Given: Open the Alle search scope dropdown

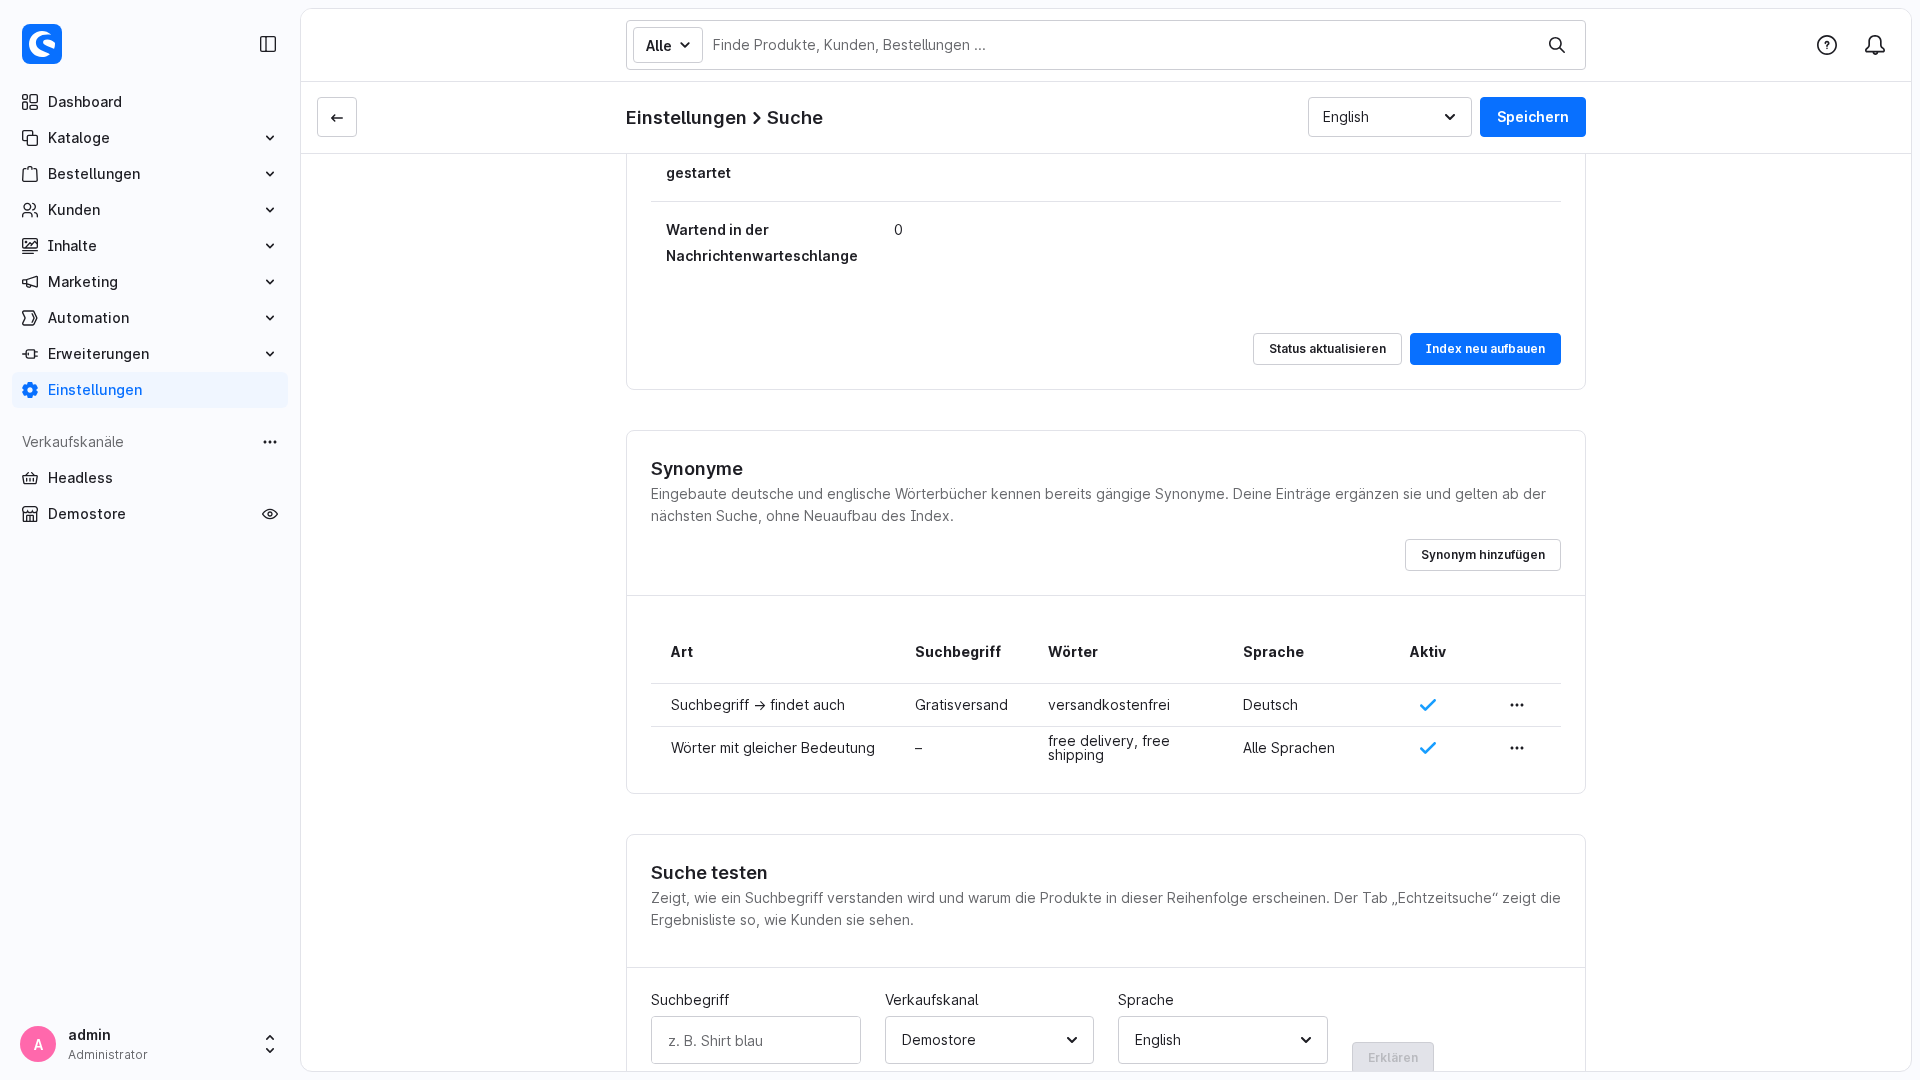Looking at the screenshot, I should point(668,45).
